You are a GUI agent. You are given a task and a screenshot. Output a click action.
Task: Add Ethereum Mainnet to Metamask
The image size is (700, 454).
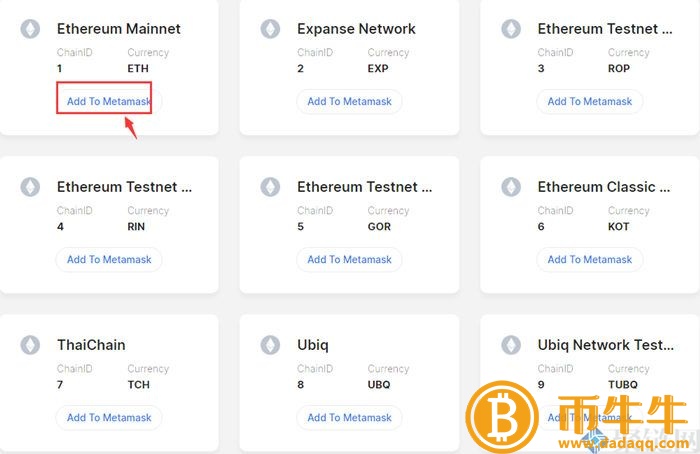point(108,101)
